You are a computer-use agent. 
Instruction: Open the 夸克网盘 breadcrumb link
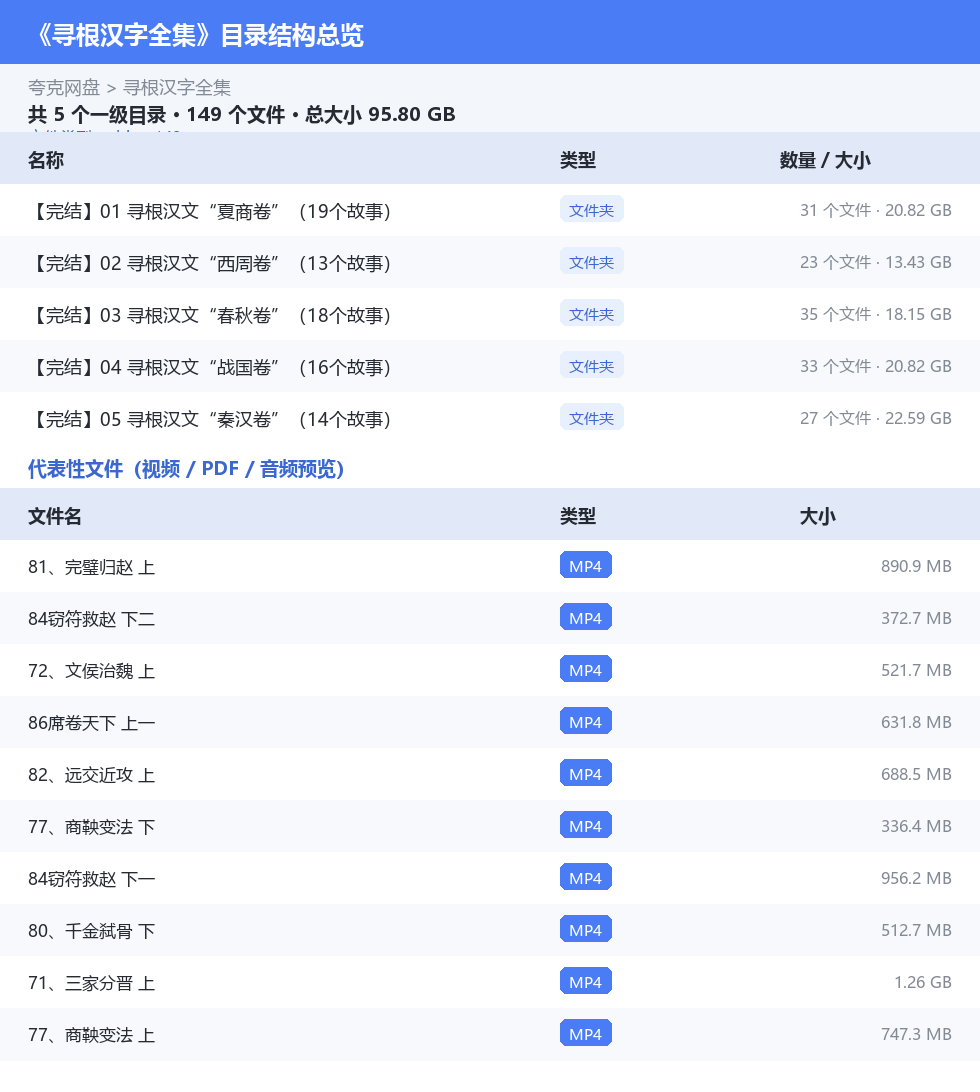64,88
